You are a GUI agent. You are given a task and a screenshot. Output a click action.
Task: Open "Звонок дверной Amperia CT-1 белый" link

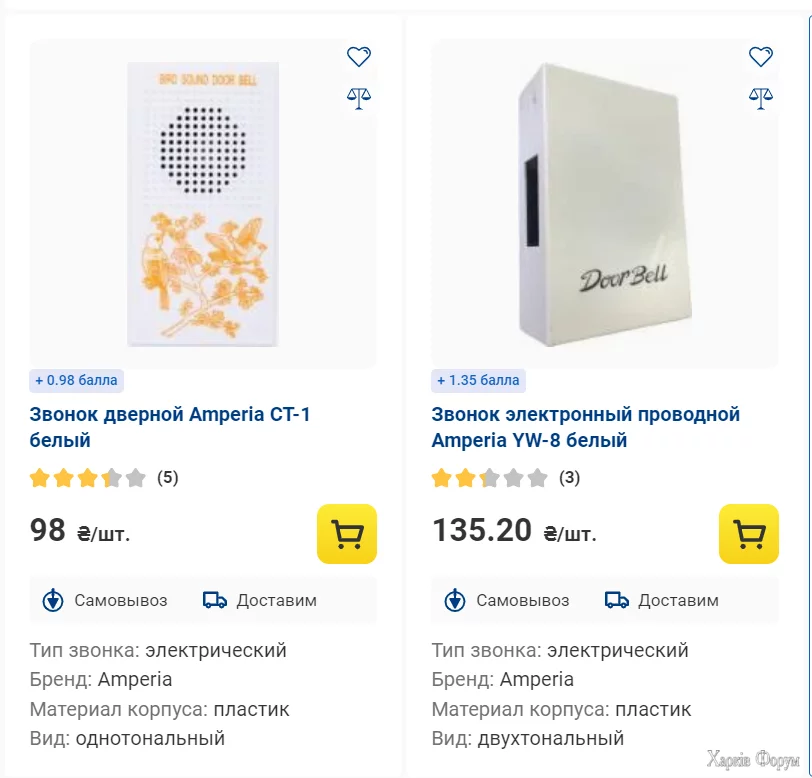170,427
